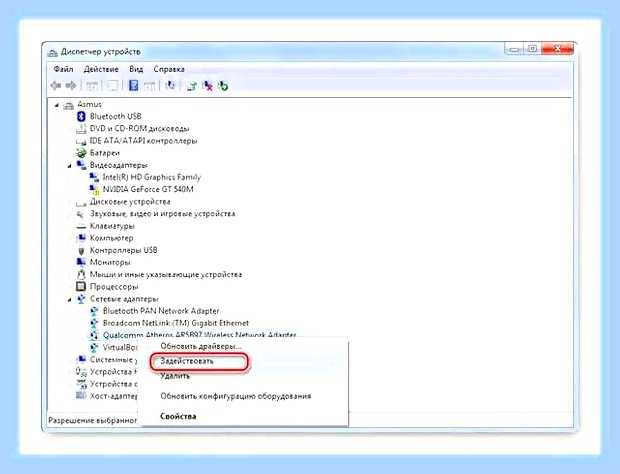Click the Broadcom NetLink Gigabit Ethernet icon
The height and width of the screenshot is (474, 620).
coord(94,323)
